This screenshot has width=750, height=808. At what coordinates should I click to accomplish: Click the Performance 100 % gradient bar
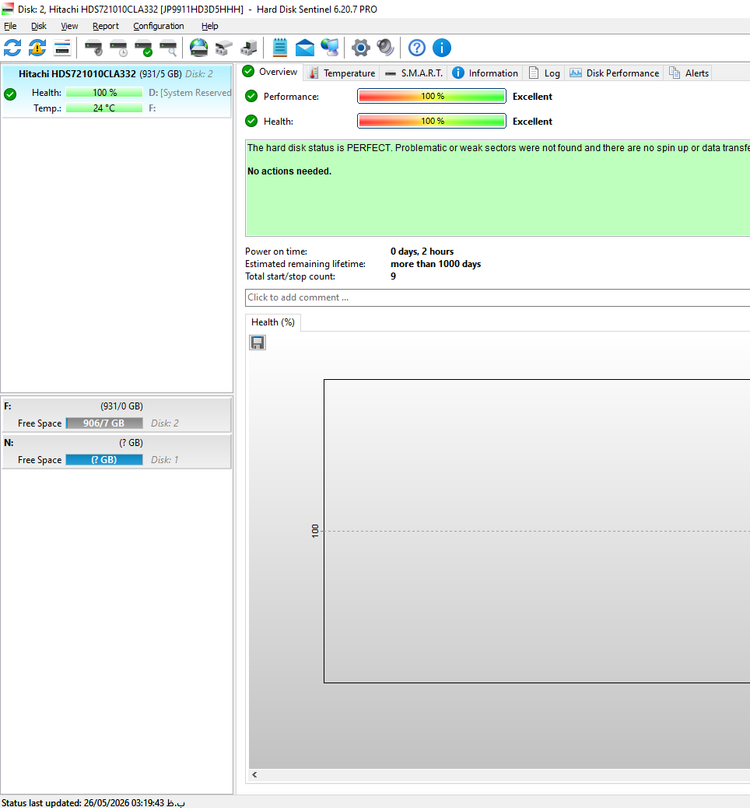pyautogui.click(x=431, y=96)
